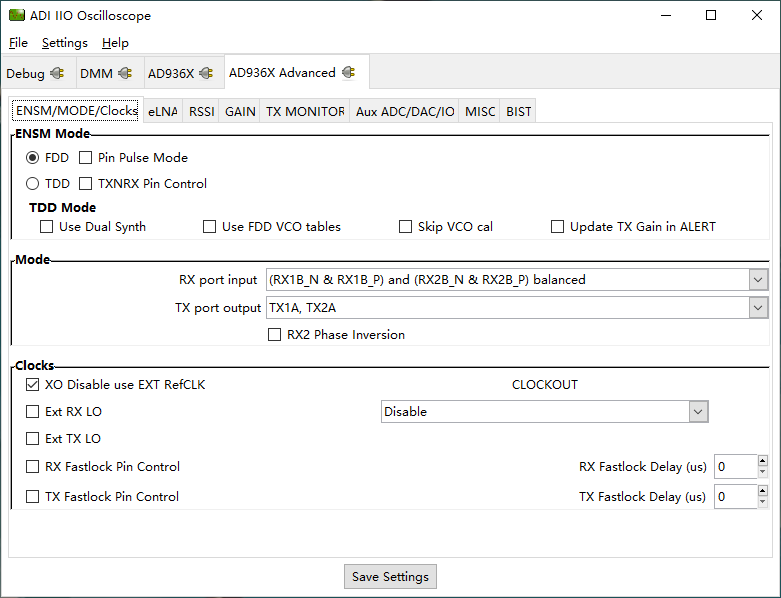This screenshot has width=781, height=598.
Task: Decrease RX Fastlock Delay with down arrow
Action: click(763, 473)
